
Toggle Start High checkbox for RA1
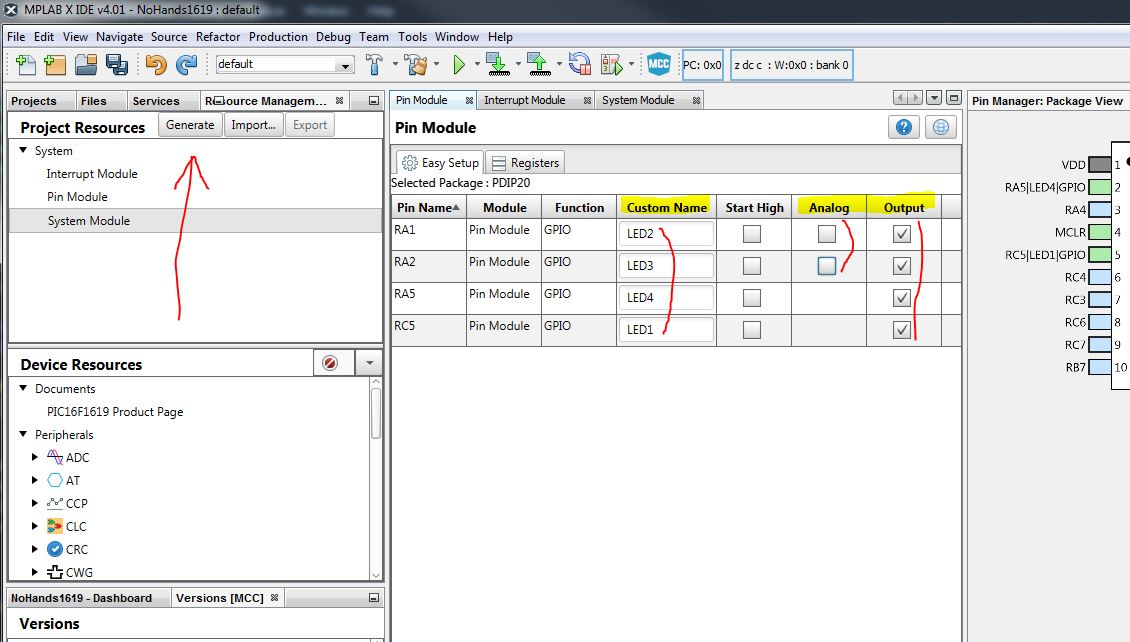tap(752, 234)
